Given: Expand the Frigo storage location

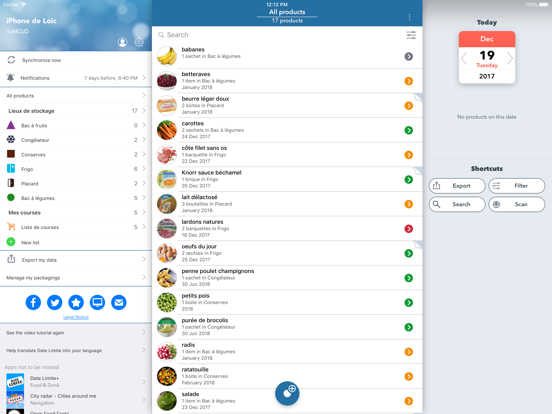Looking at the screenshot, I should point(76,169).
